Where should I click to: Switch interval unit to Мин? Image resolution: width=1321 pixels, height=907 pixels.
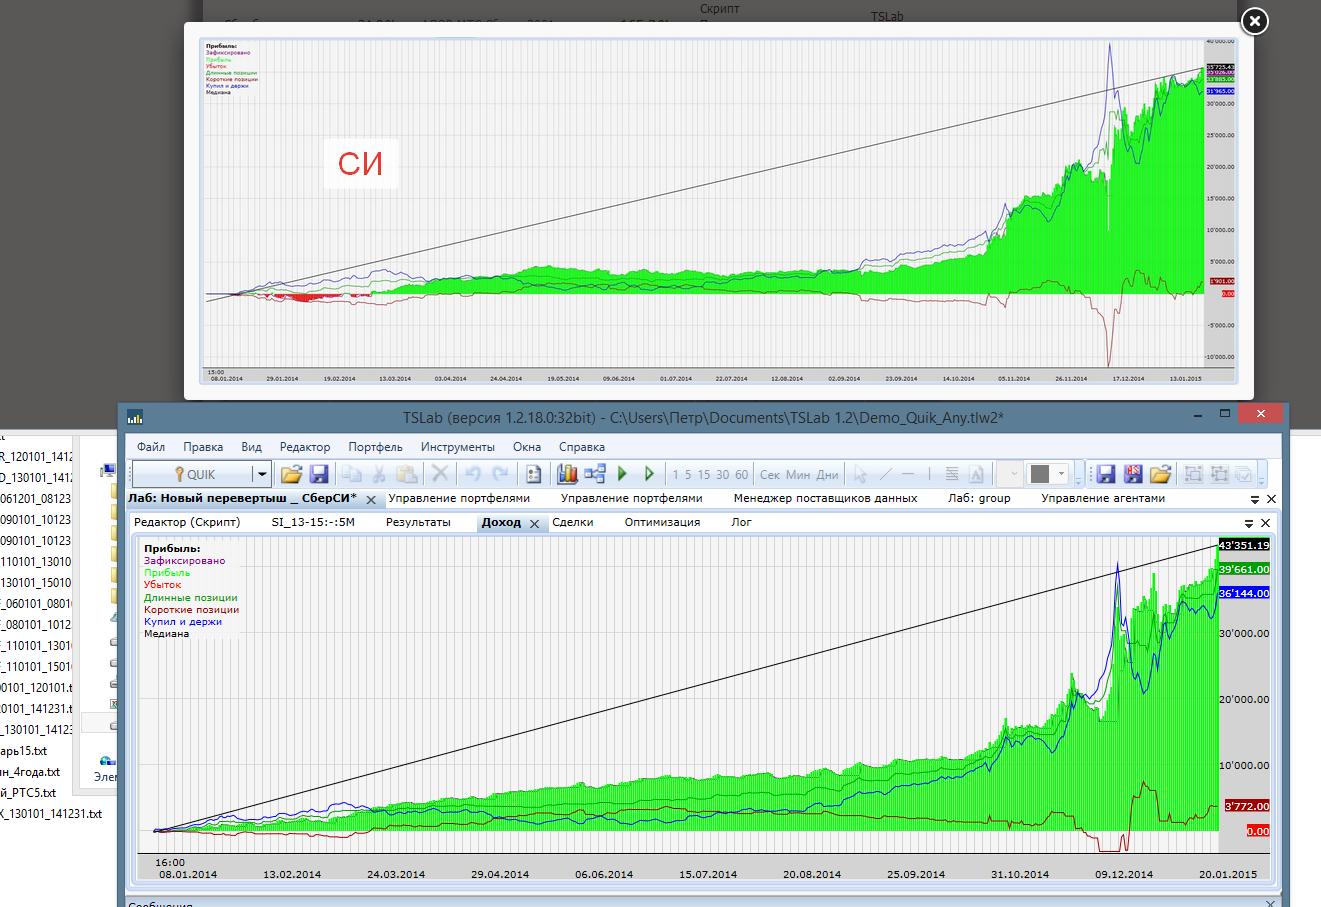click(798, 475)
